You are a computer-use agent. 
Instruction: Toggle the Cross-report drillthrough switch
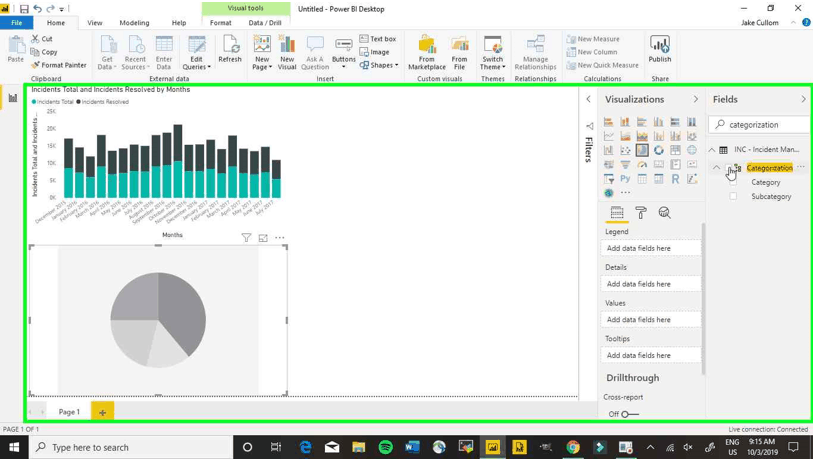point(630,414)
